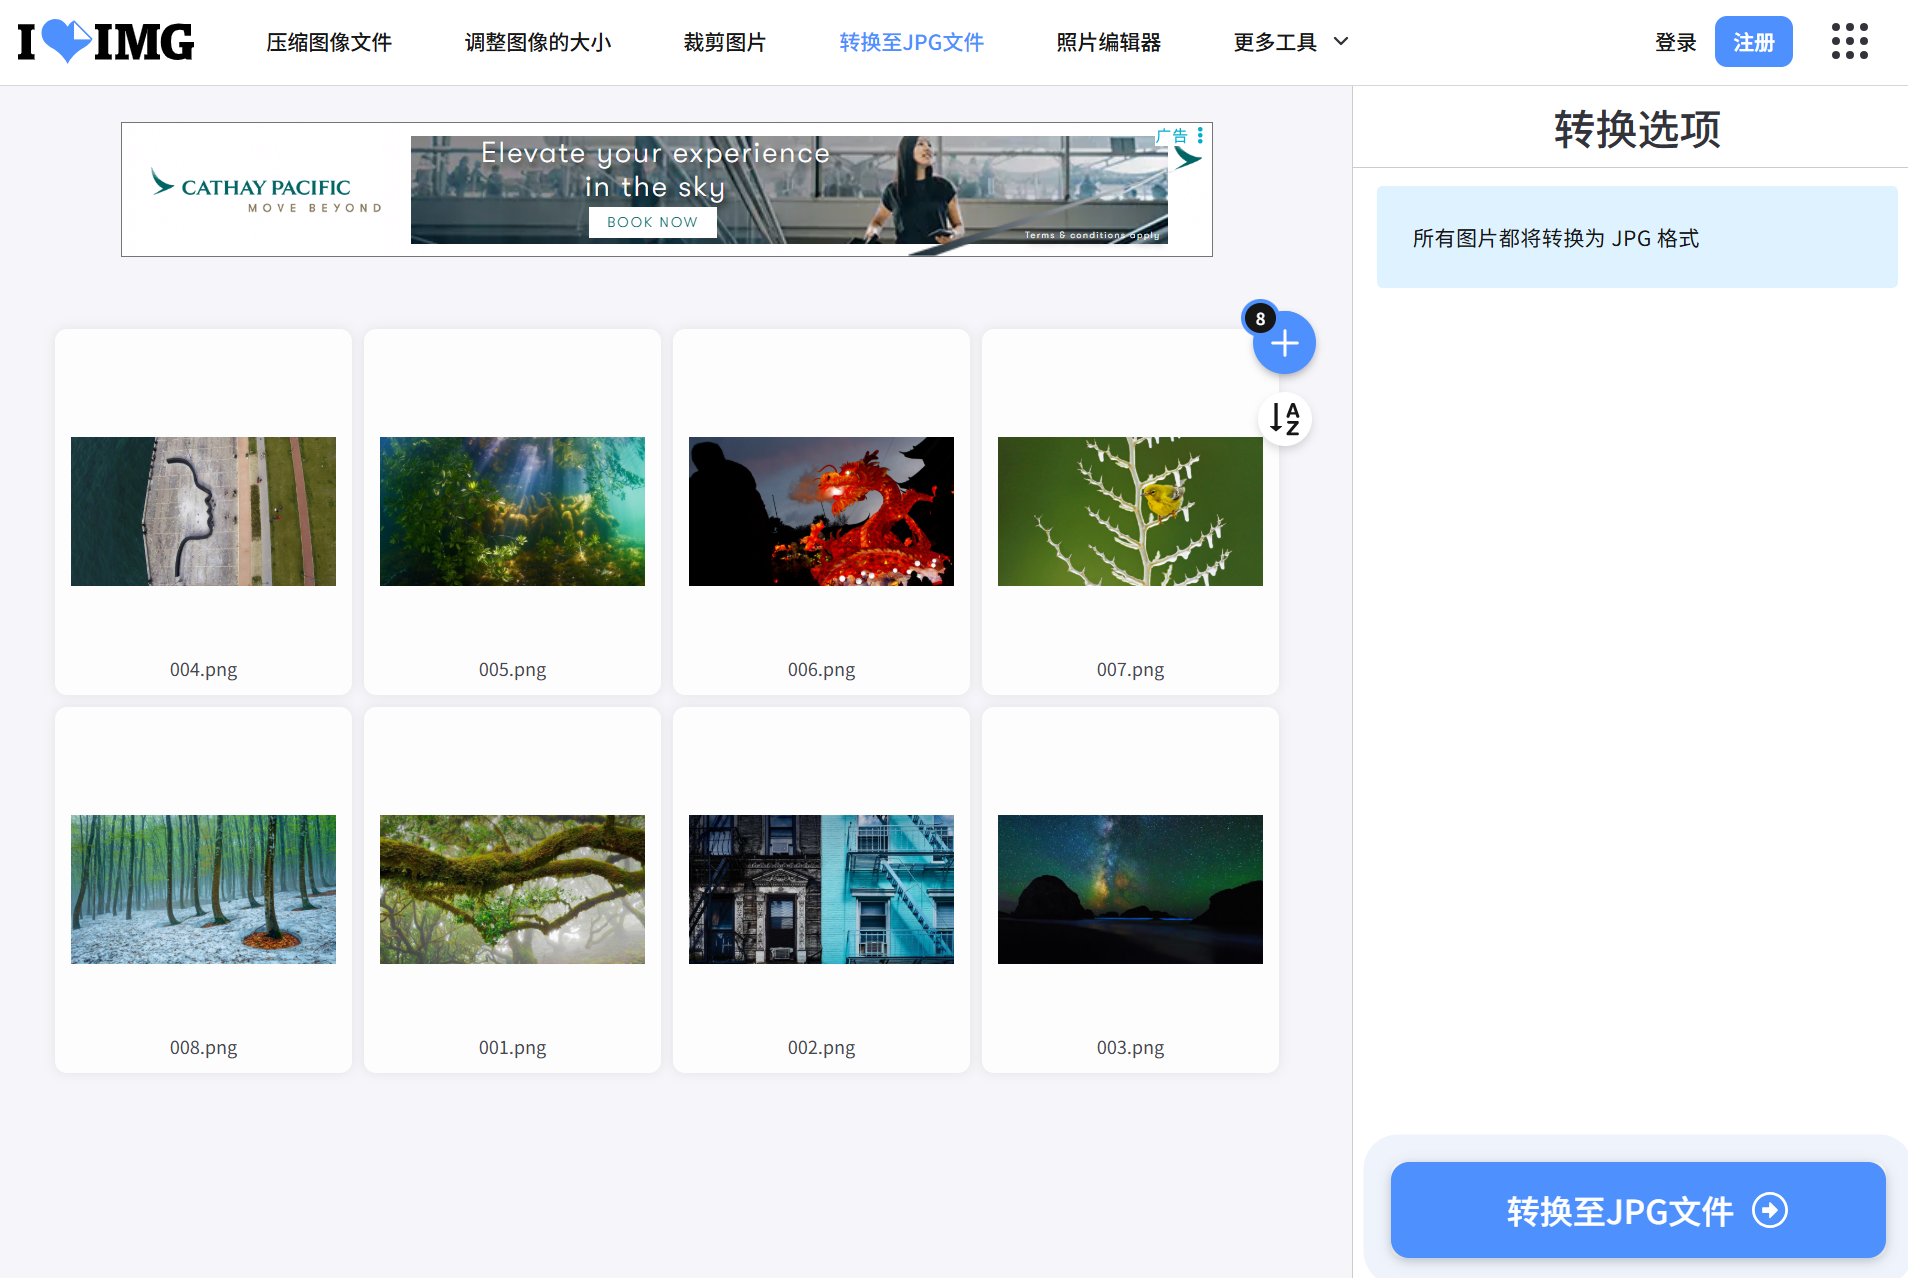Select the 003.png night sky thumbnail
Viewport: 1908px width, 1278px height.
(x=1129, y=889)
